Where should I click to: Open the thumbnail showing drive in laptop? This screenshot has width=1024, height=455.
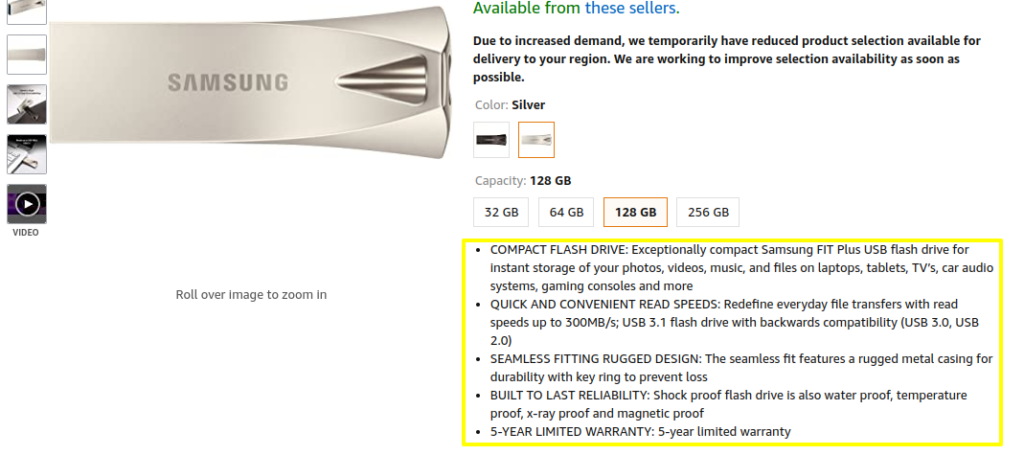(x=27, y=154)
